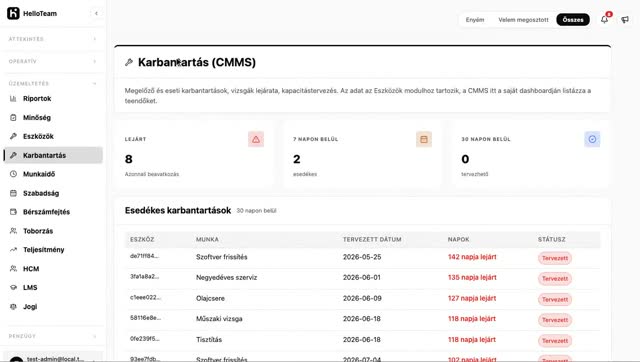Click the blue clock icon on 30 napon belül card

(x=592, y=139)
